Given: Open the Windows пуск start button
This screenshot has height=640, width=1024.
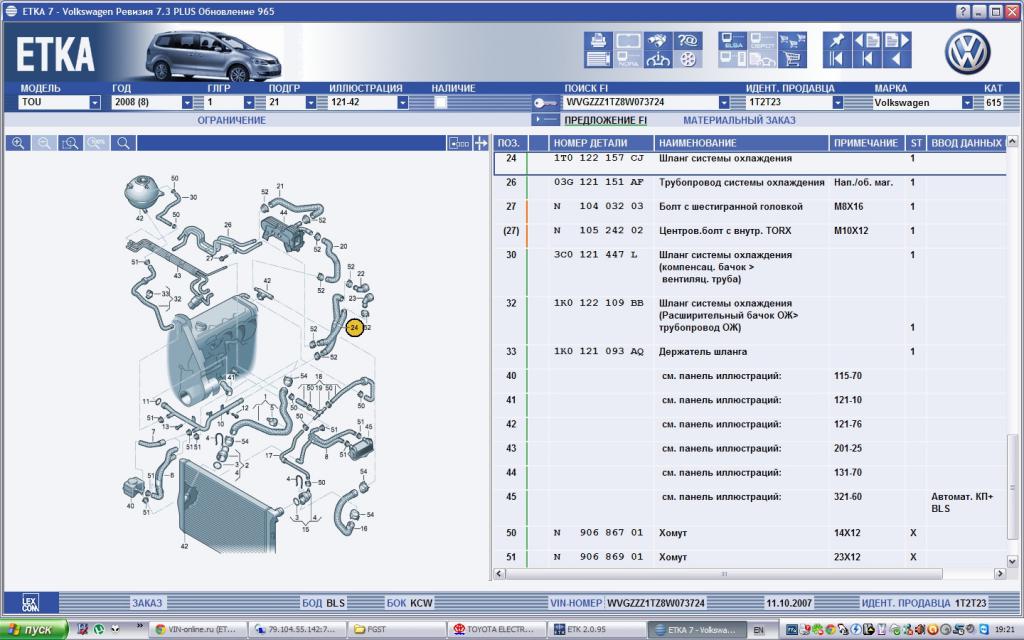Looking at the screenshot, I should (x=34, y=630).
